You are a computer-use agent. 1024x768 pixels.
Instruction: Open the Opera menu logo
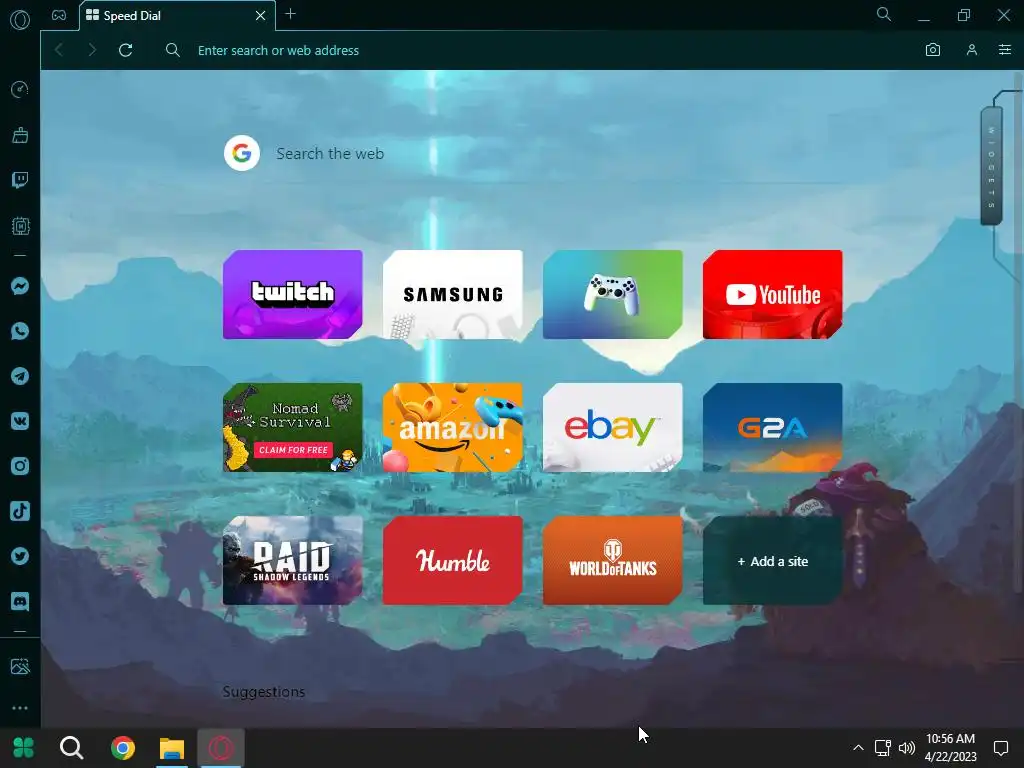pos(20,20)
